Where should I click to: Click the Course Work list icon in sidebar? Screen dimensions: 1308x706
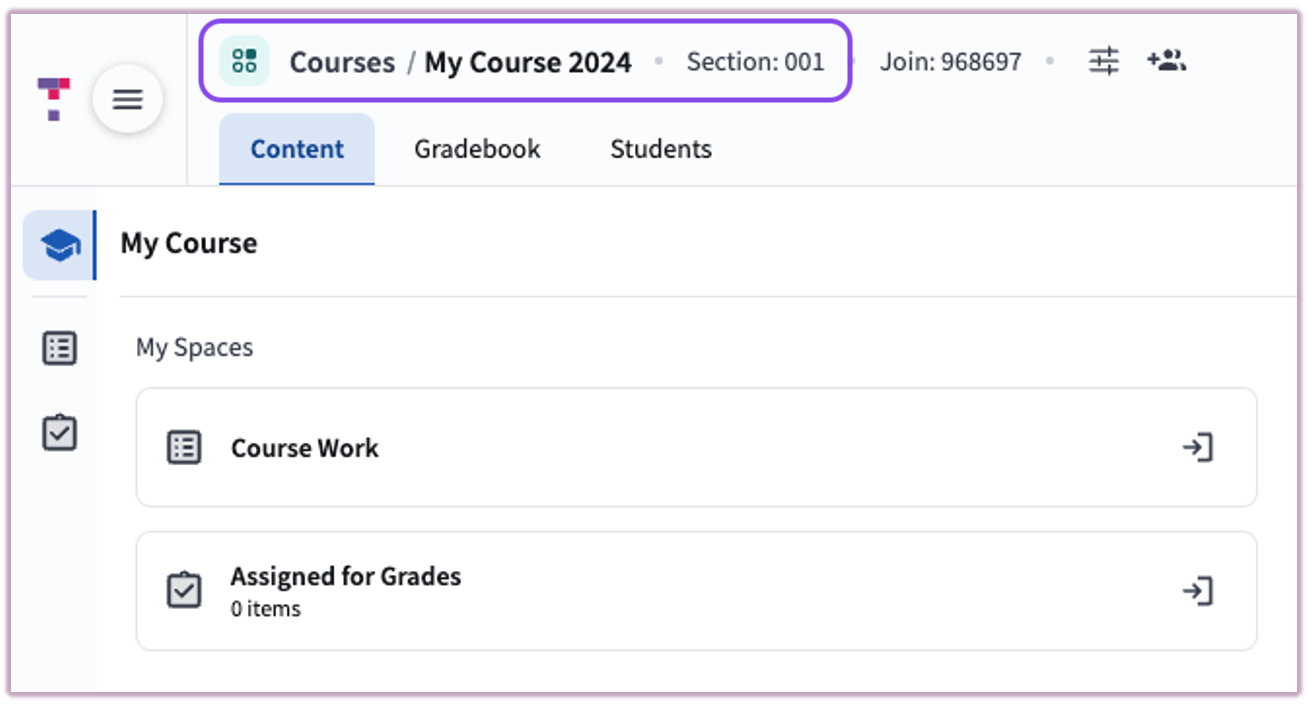click(x=58, y=348)
